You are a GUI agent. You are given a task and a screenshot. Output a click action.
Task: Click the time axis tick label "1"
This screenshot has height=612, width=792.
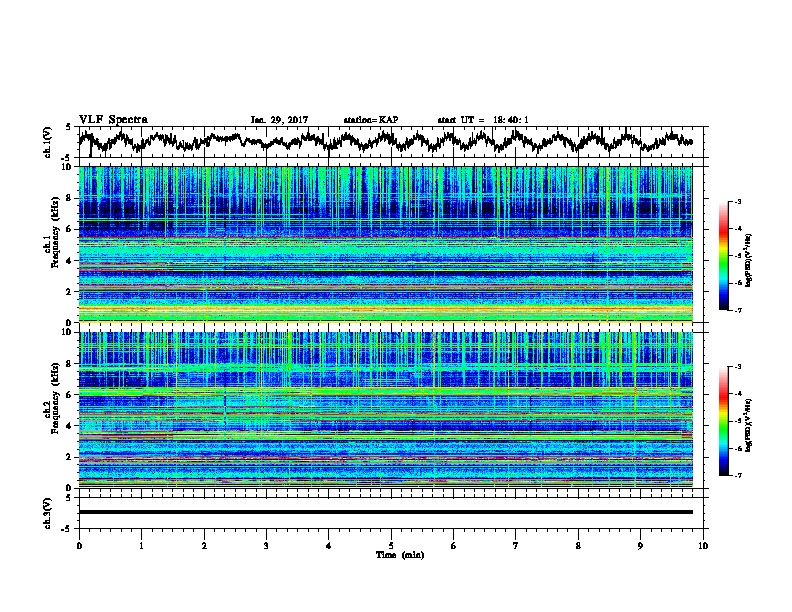pyautogui.click(x=141, y=546)
